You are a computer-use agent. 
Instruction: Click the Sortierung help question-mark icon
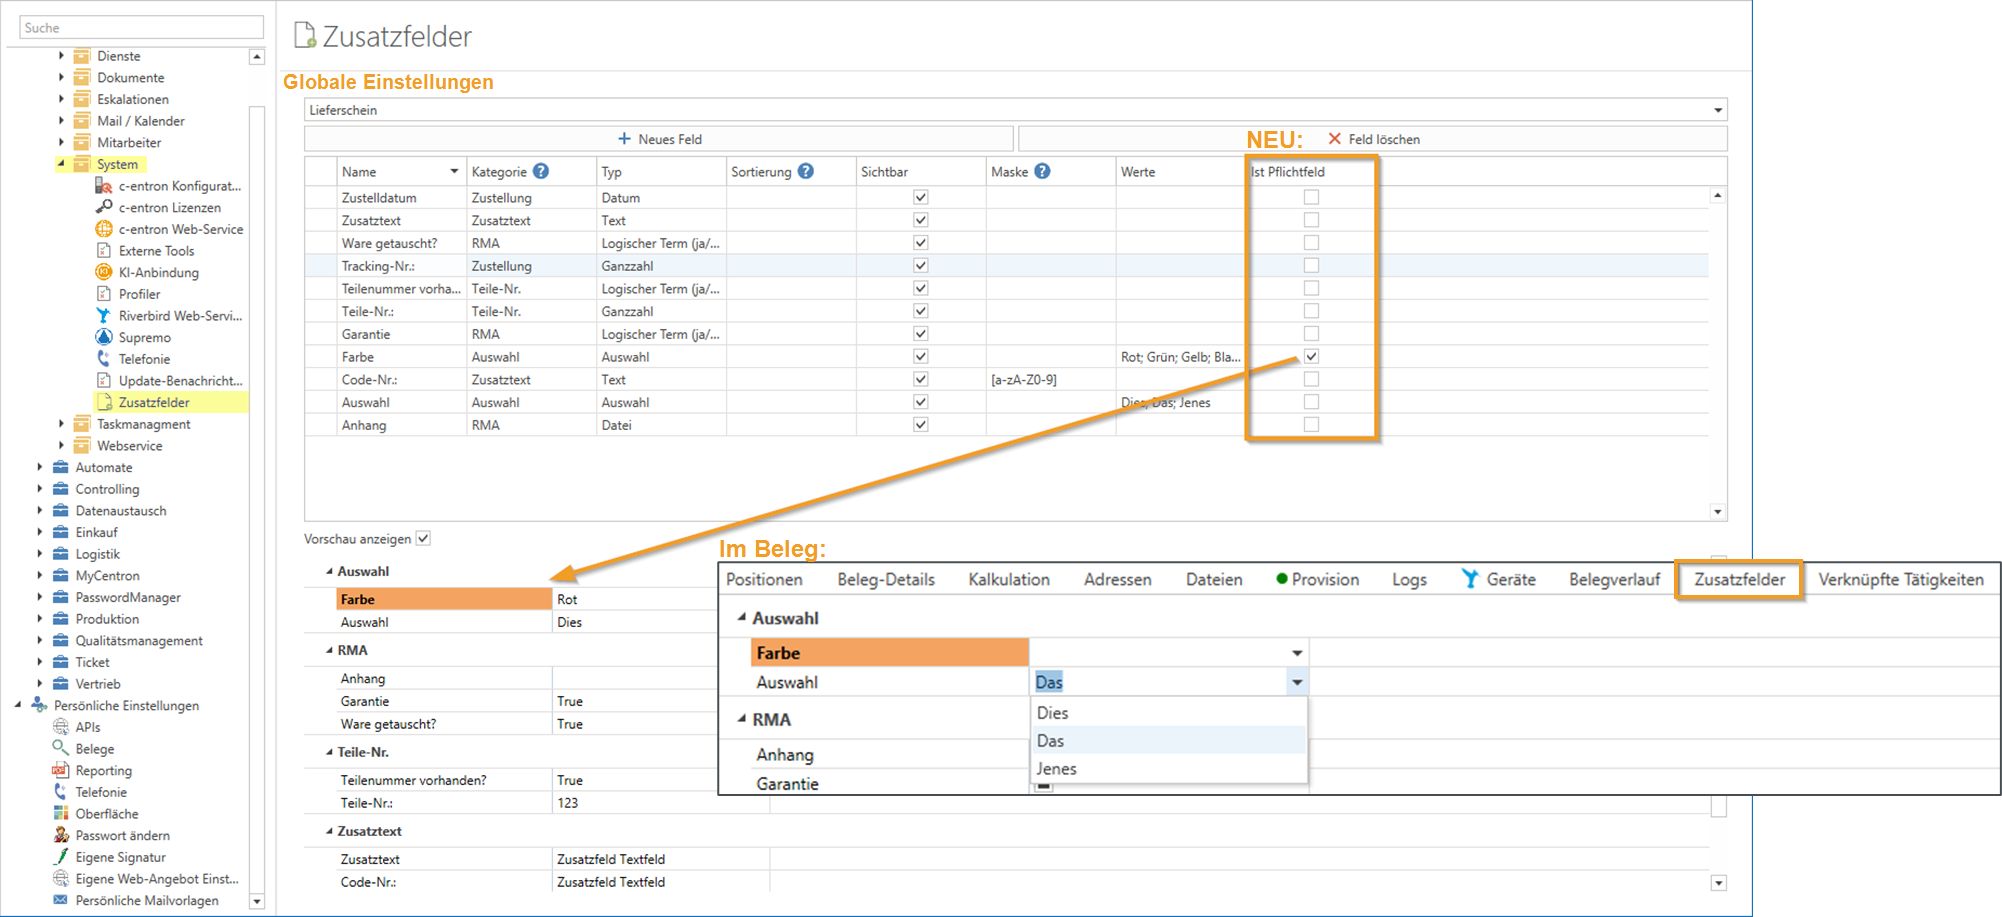tap(806, 171)
